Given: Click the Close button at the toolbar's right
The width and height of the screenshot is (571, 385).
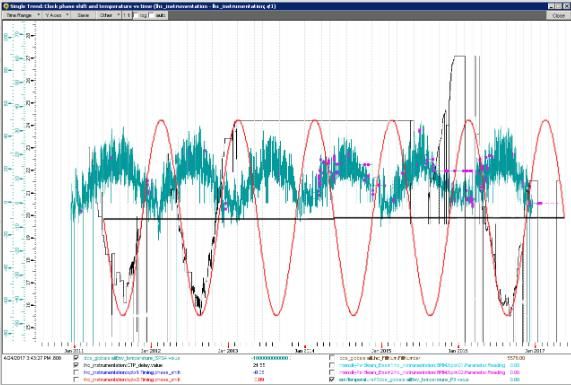Looking at the screenshot, I should 558,15.
